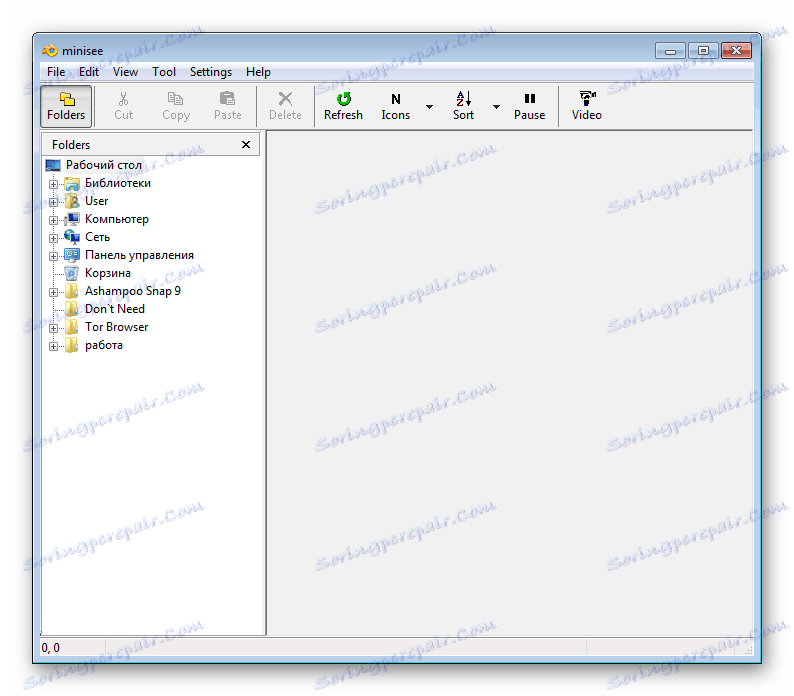
Task: Select the Ashampoo Snap 9 label
Action: pos(133,291)
